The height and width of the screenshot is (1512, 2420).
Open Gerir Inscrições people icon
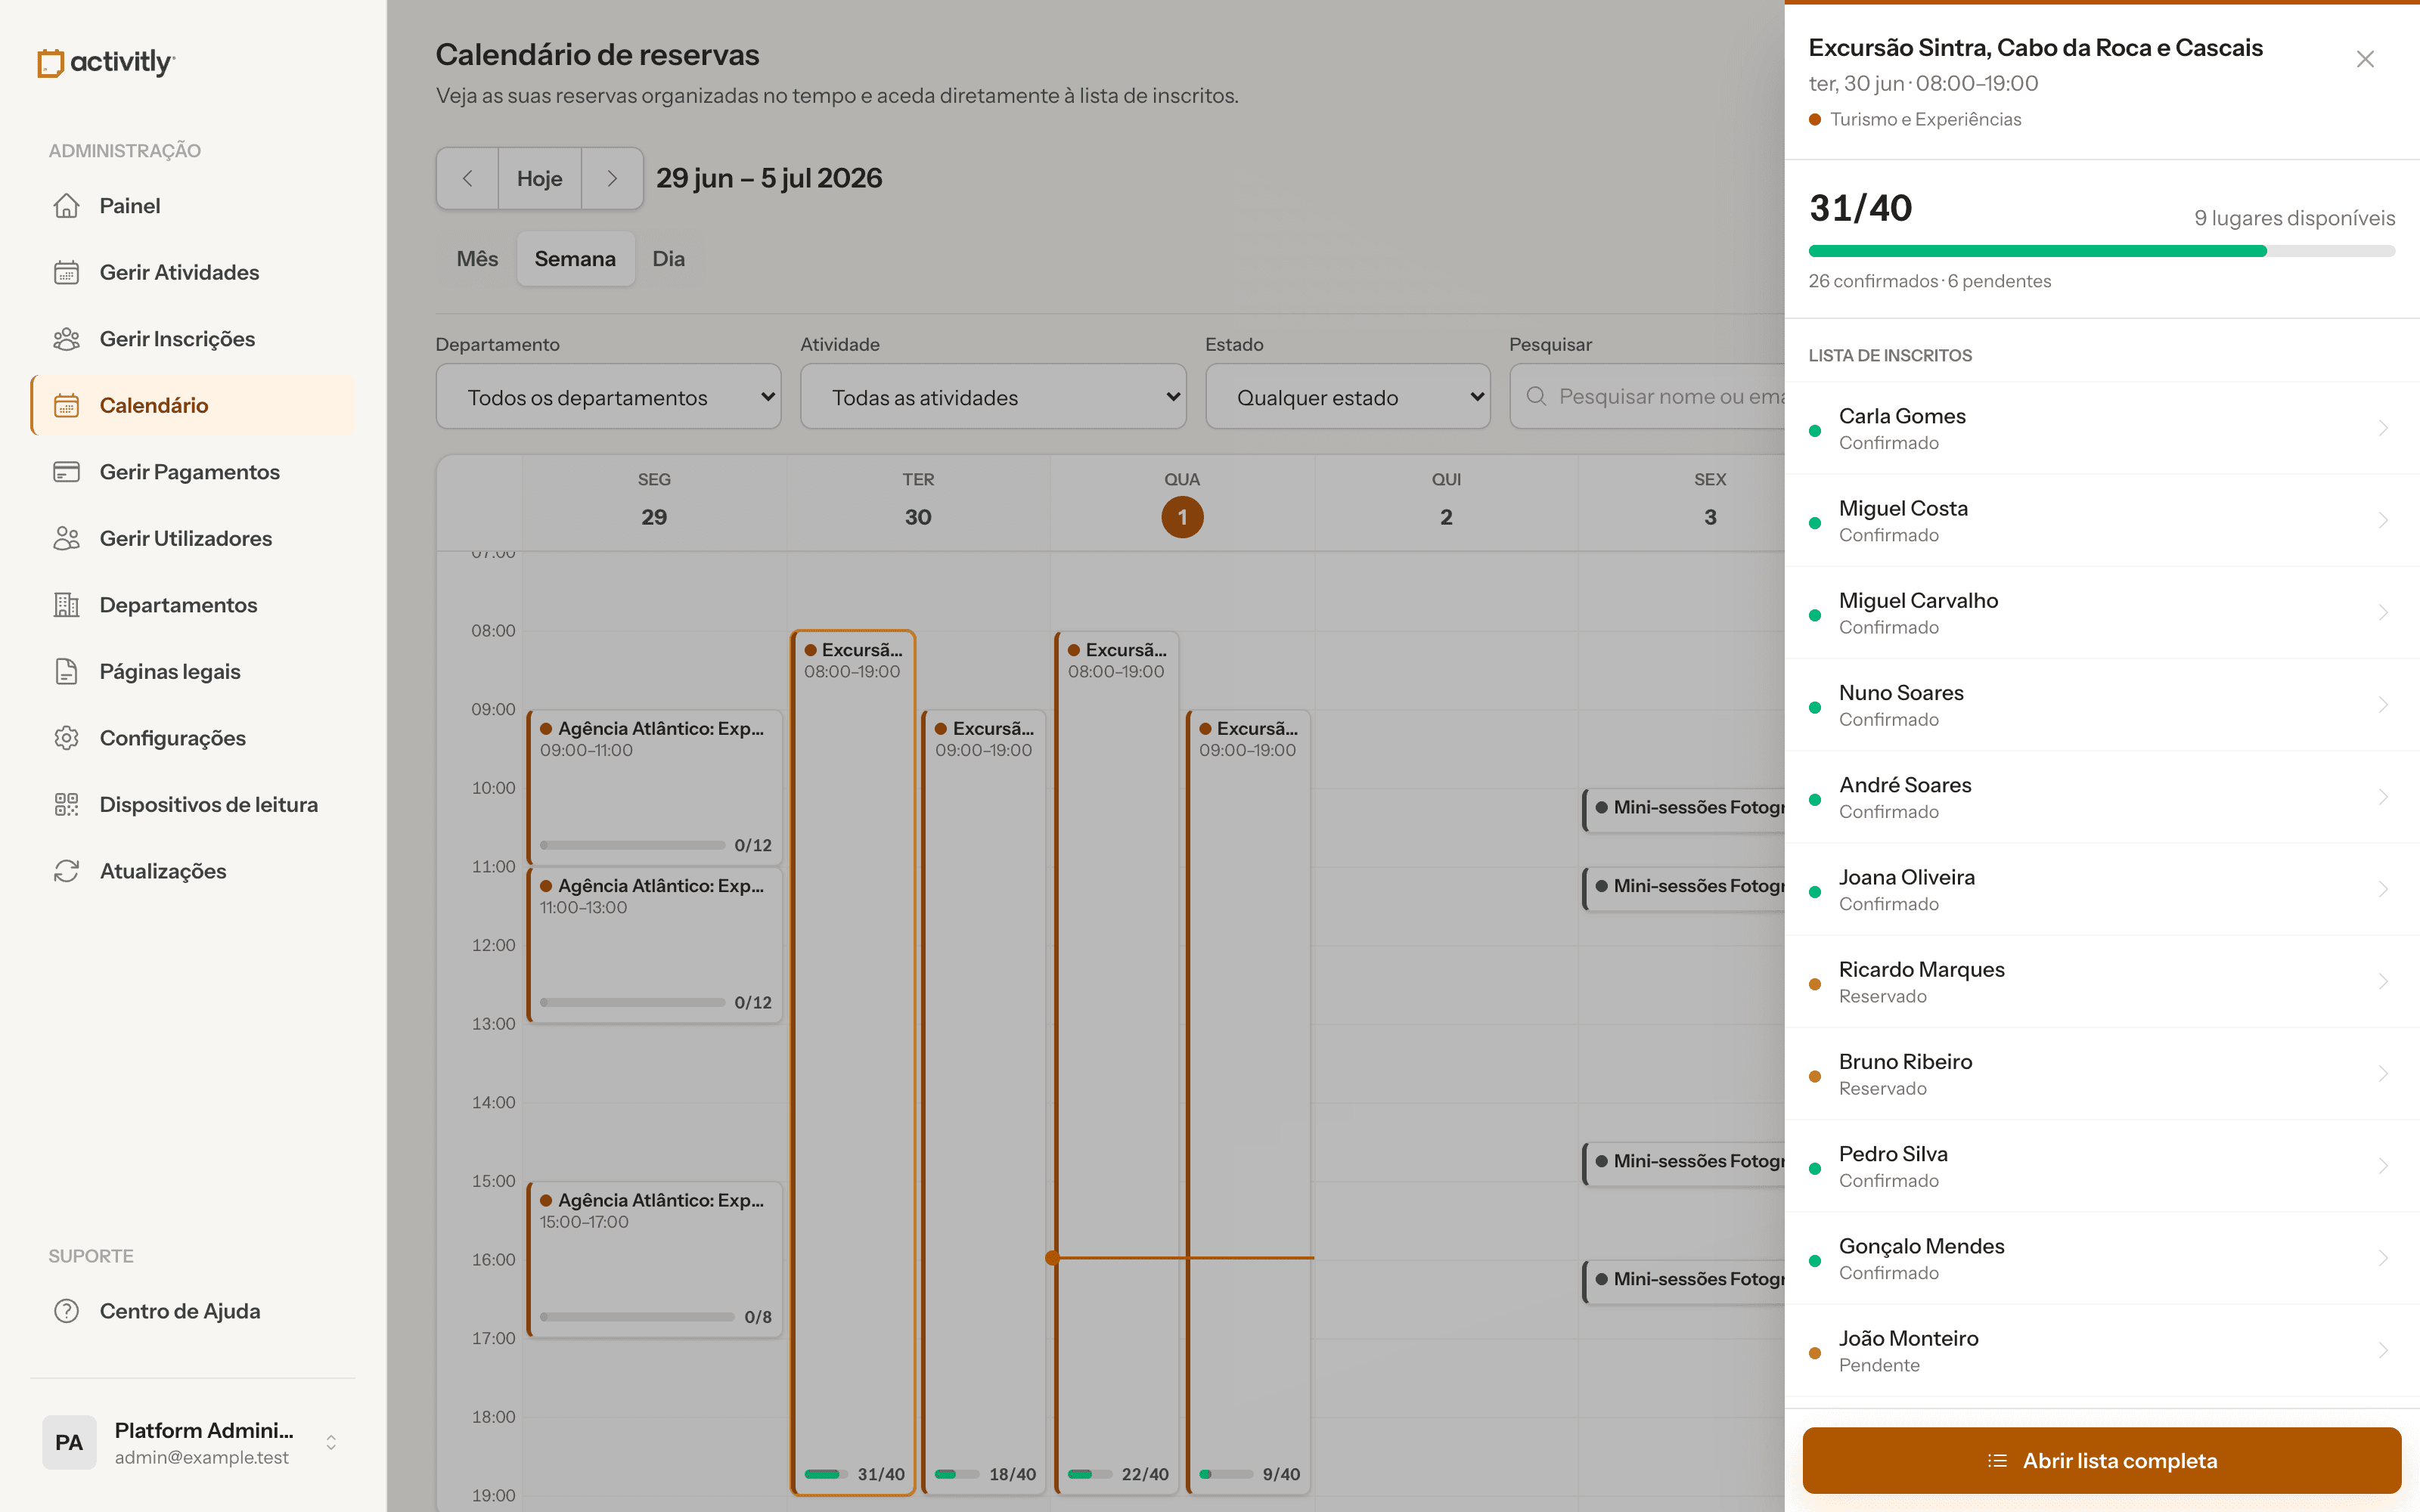(66, 339)
